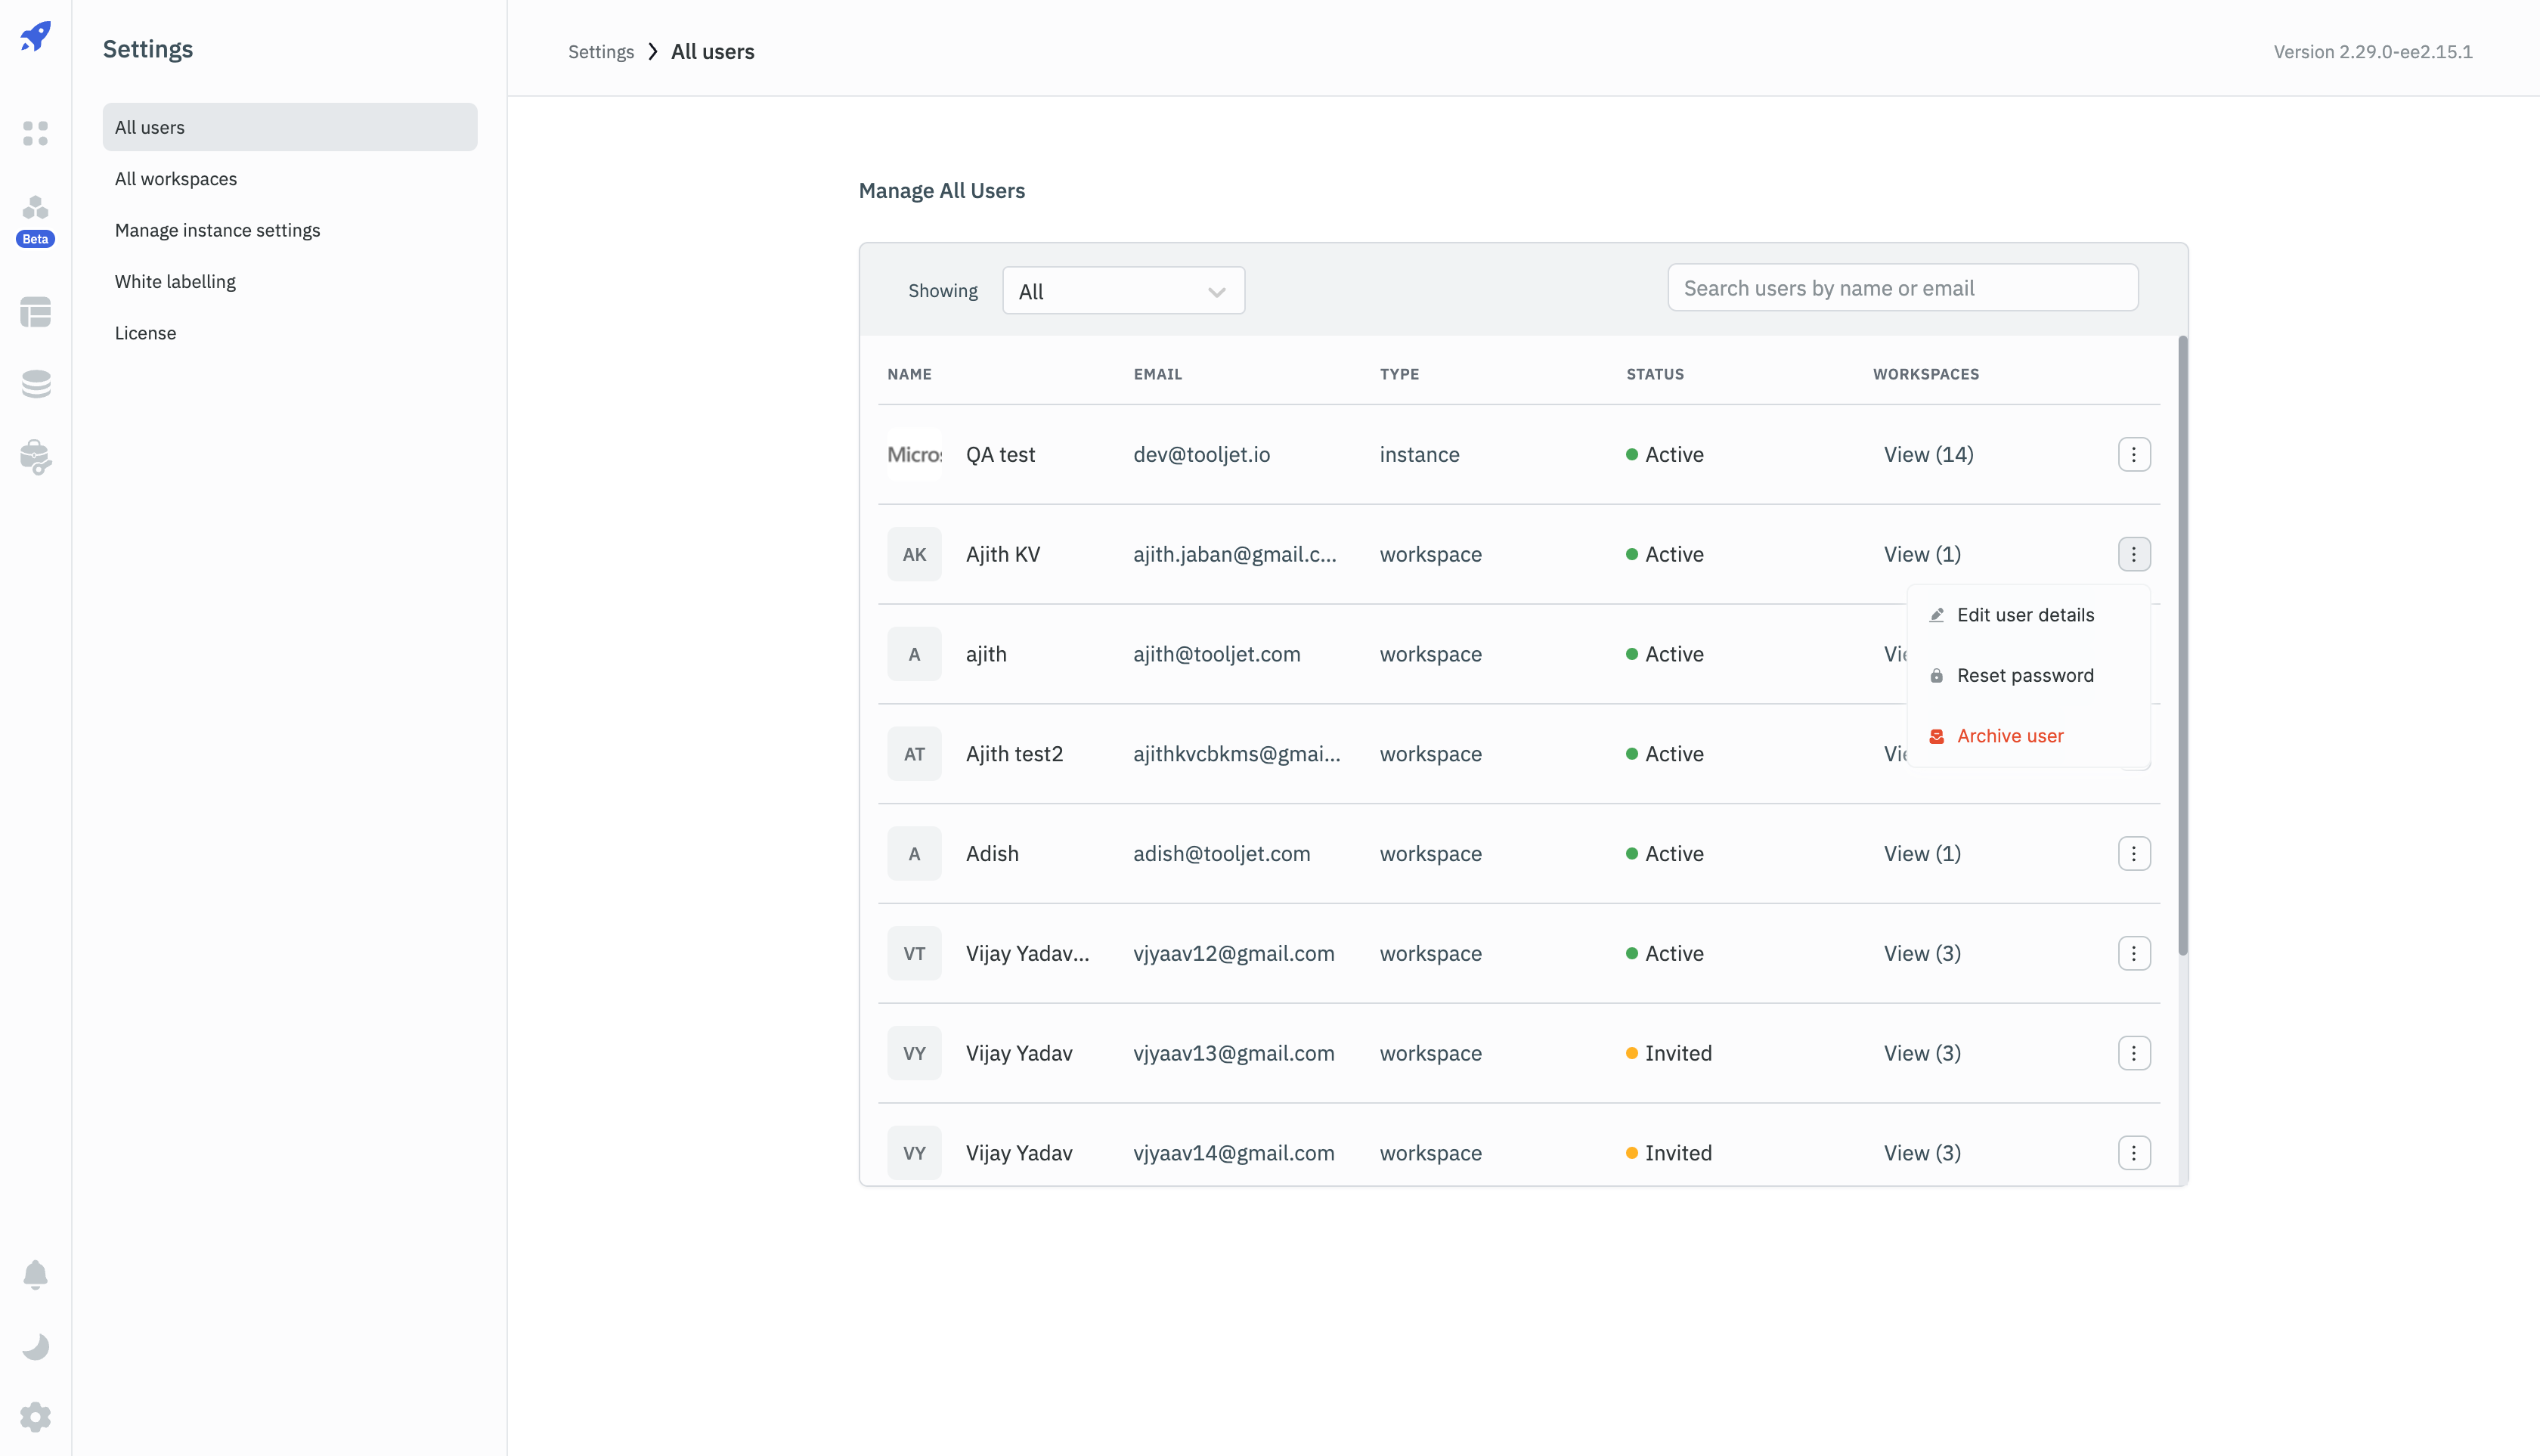The image size is (2540, 1456).
Task: Open kebab menu for vjyaav13@gmail.com
Action: [x=2133, y=1053]
